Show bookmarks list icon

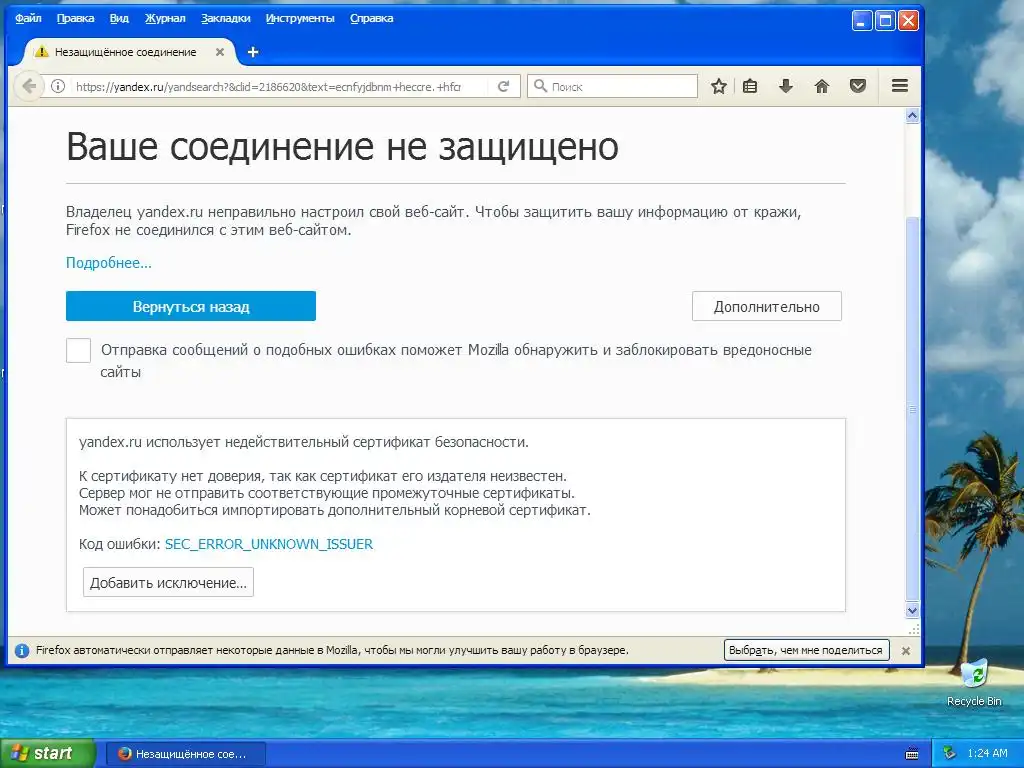(x=750, y=86)
